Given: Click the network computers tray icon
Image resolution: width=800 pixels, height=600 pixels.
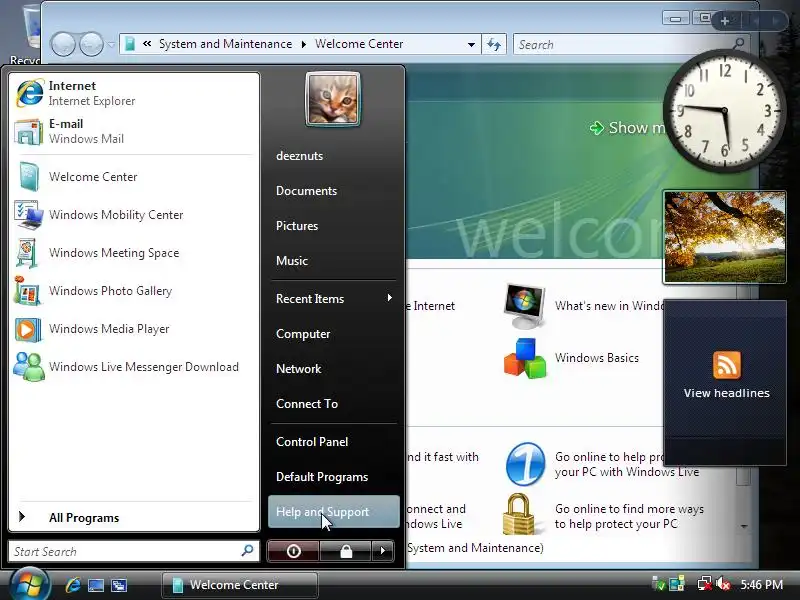Looking at the screenshot, I should pyautogui.click(x=677, y=584).
